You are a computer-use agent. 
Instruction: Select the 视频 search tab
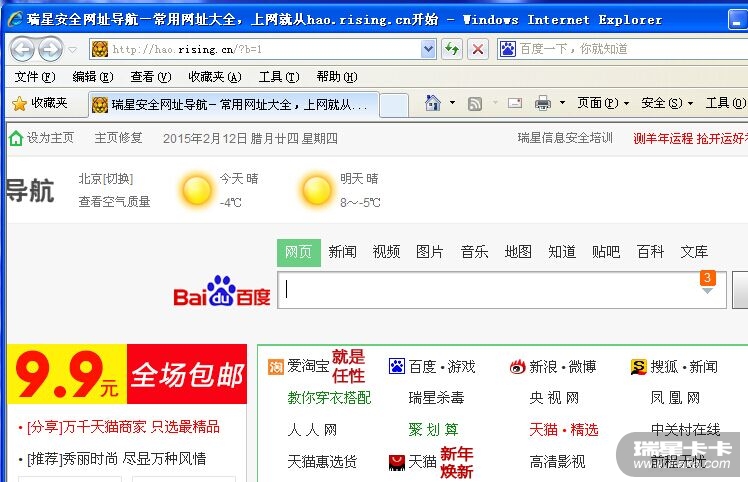tap(386, 252)
